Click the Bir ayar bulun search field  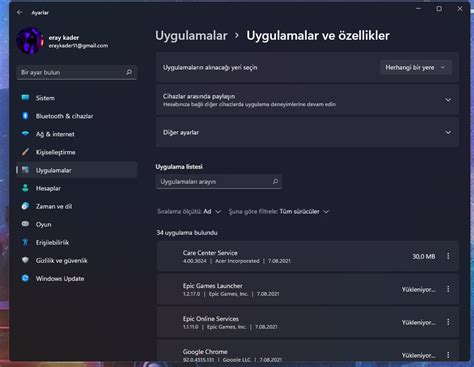tap(77, 72)
